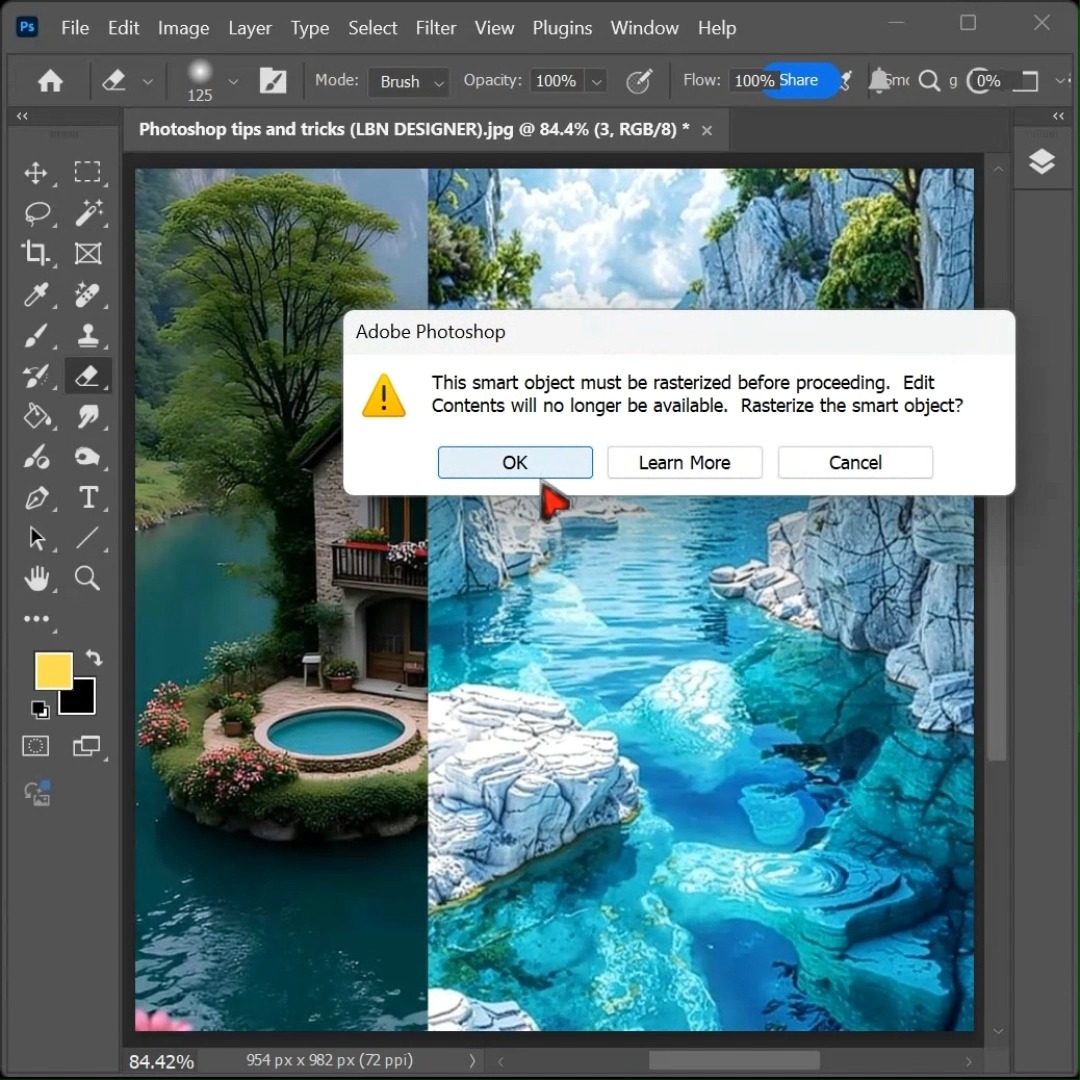Select the Eraser tool in toolbox

(x=87, y=376)
